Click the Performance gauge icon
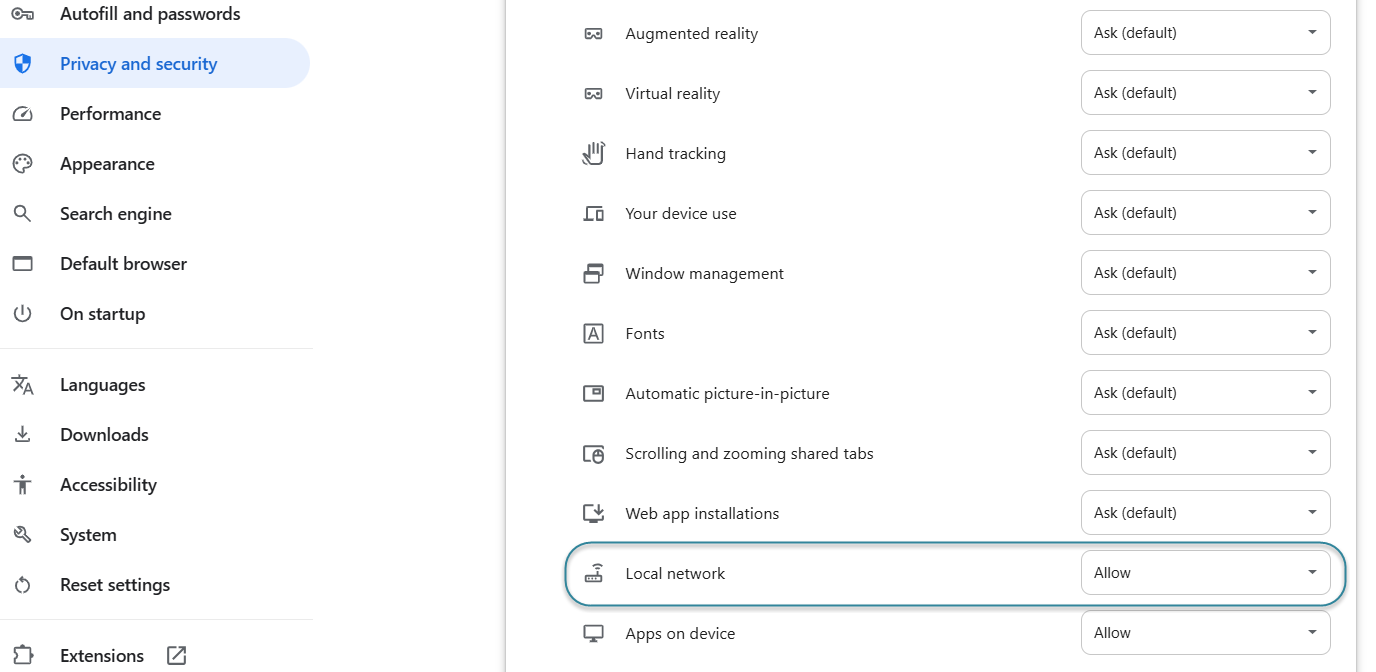The width and height of the screenshot is (1376, 672). tap(22, 114)
